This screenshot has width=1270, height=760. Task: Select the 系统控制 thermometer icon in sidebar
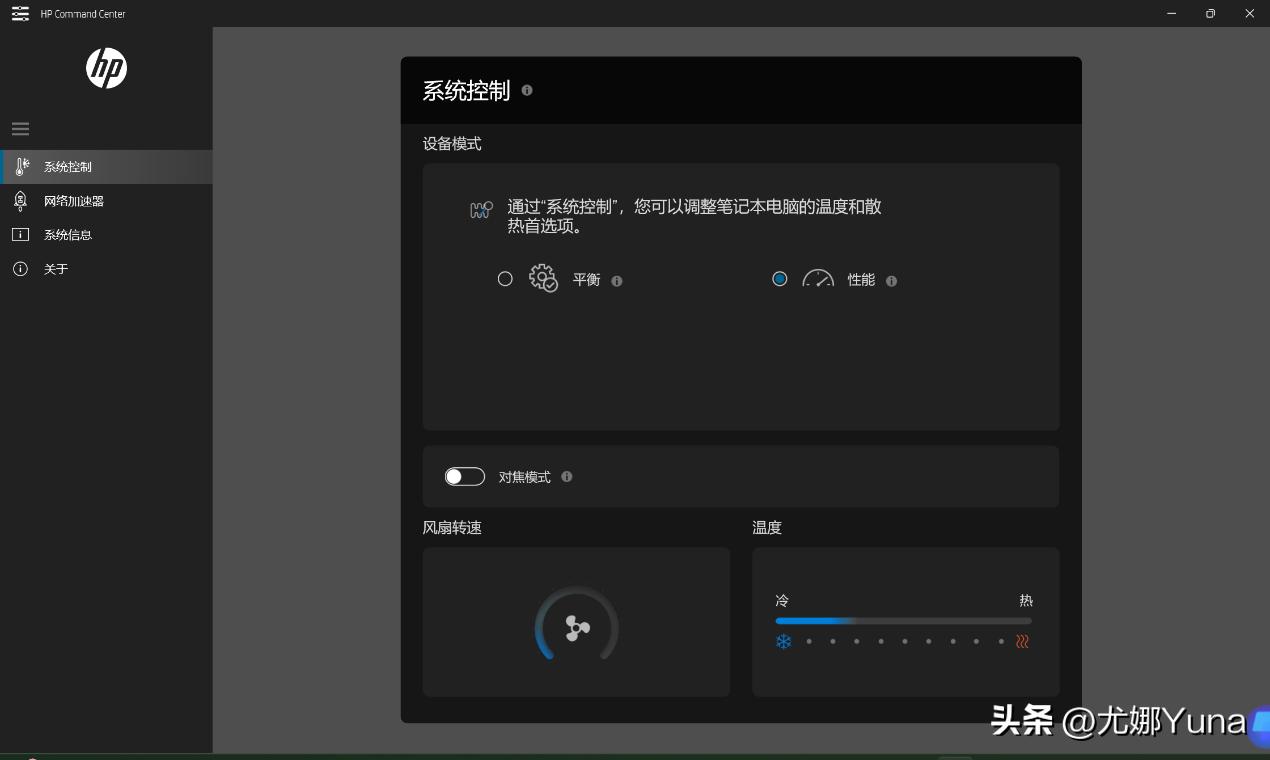(x=21, y=166)
